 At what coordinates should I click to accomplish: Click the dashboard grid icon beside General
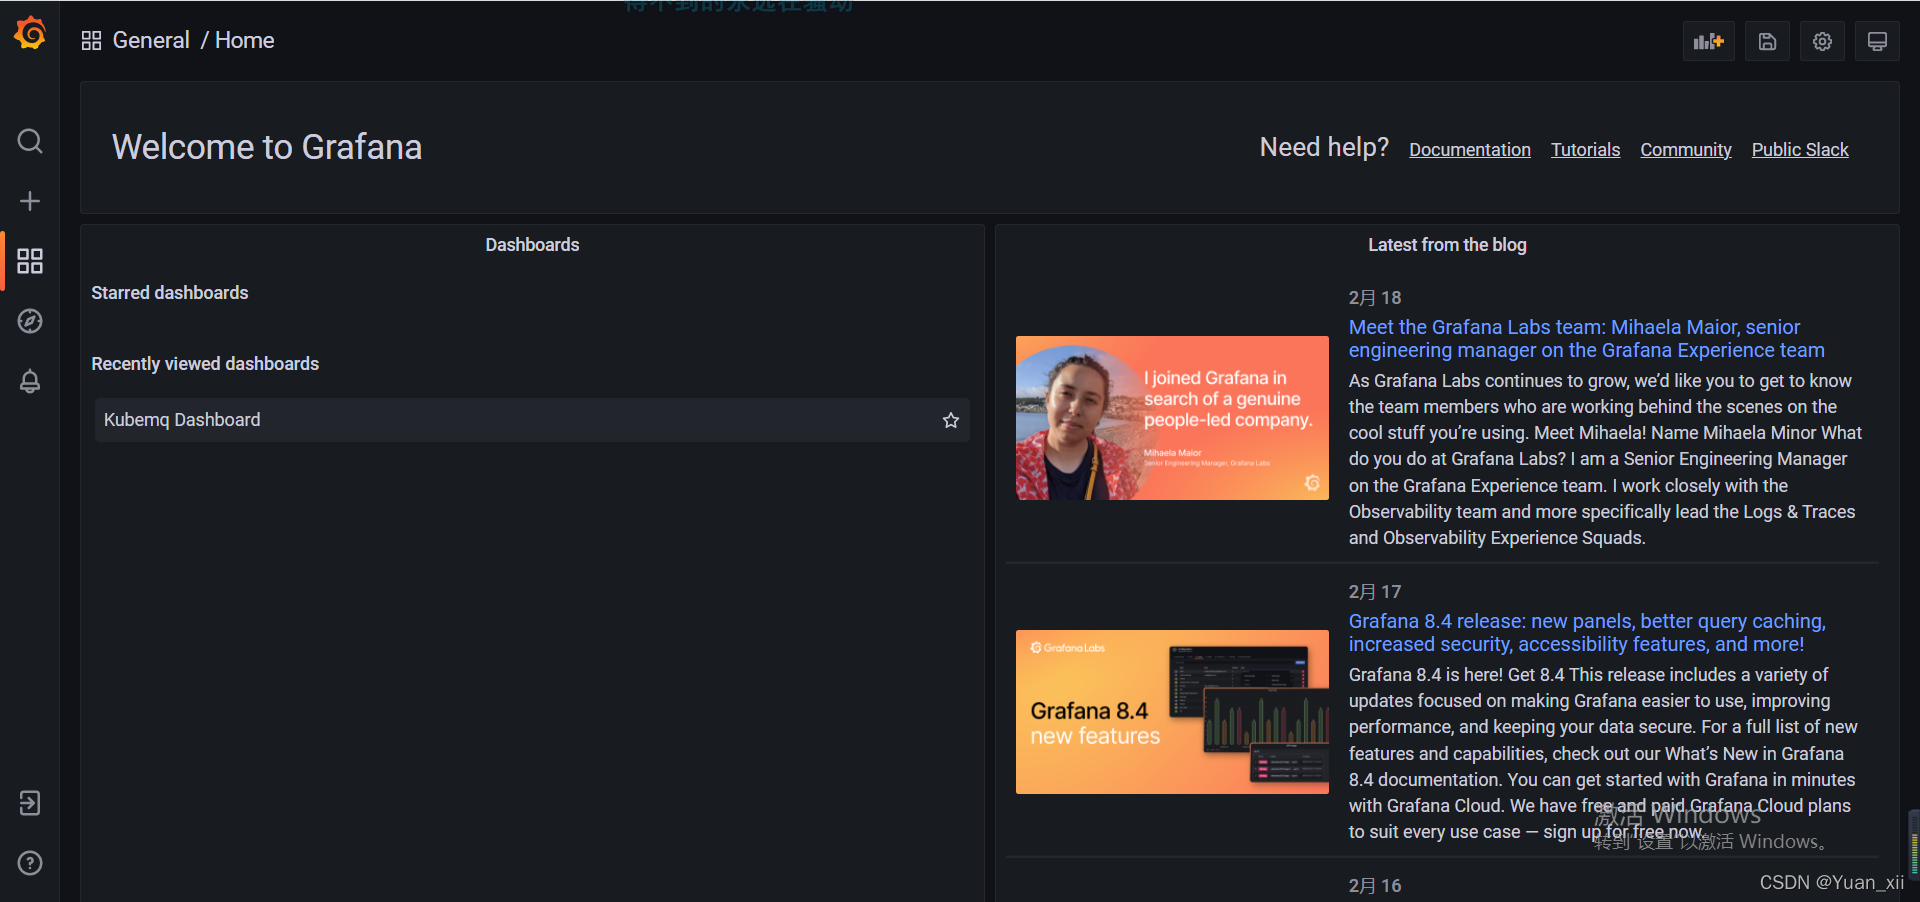[91, 41]
